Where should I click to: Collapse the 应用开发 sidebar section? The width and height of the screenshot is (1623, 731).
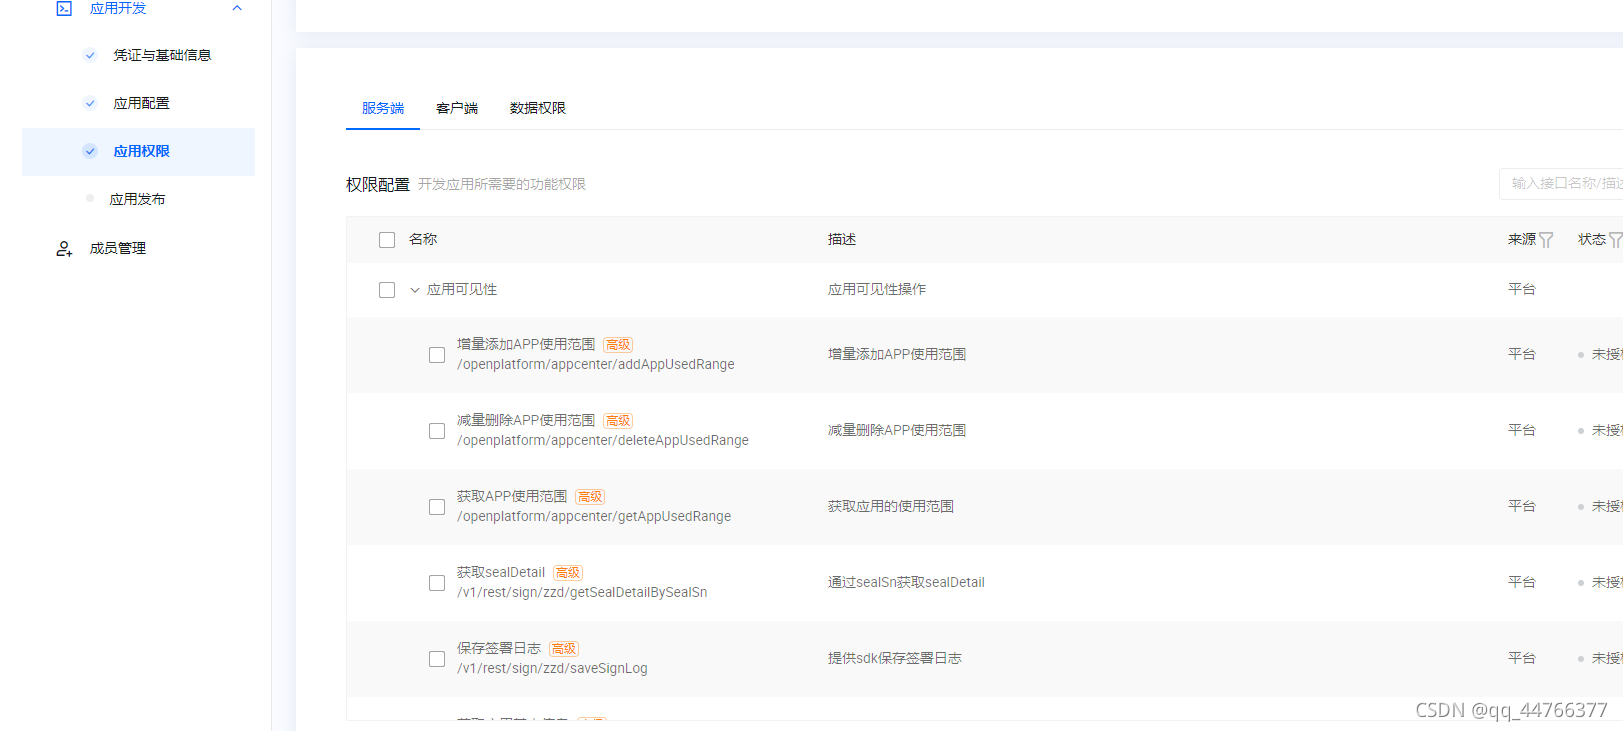click(237, 8)
